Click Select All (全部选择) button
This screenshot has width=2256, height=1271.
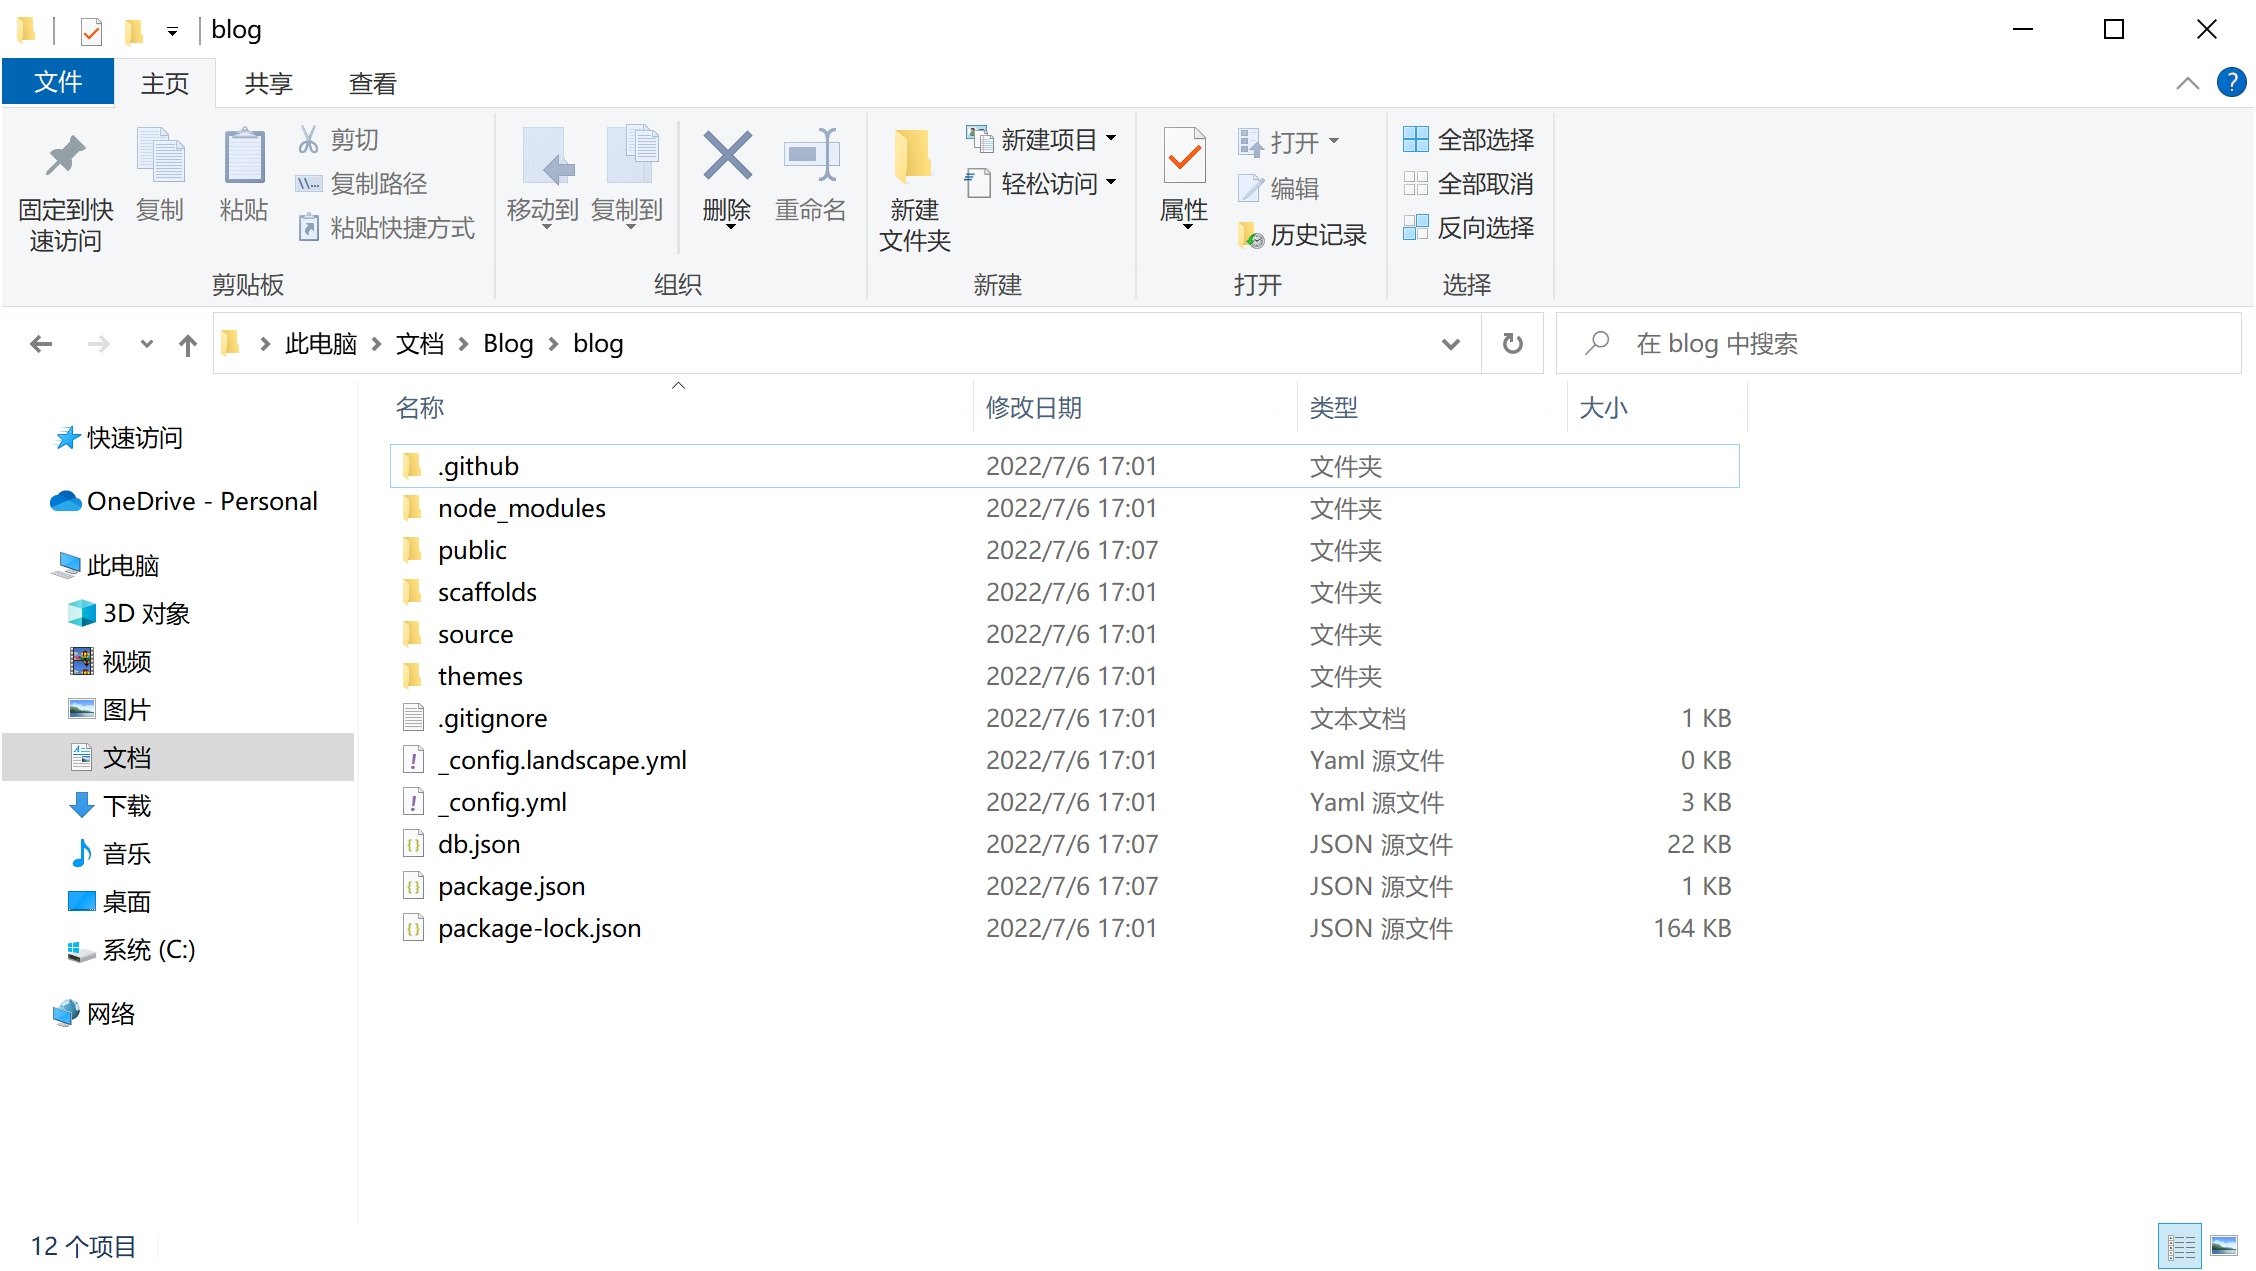[x=1469, y=139]
